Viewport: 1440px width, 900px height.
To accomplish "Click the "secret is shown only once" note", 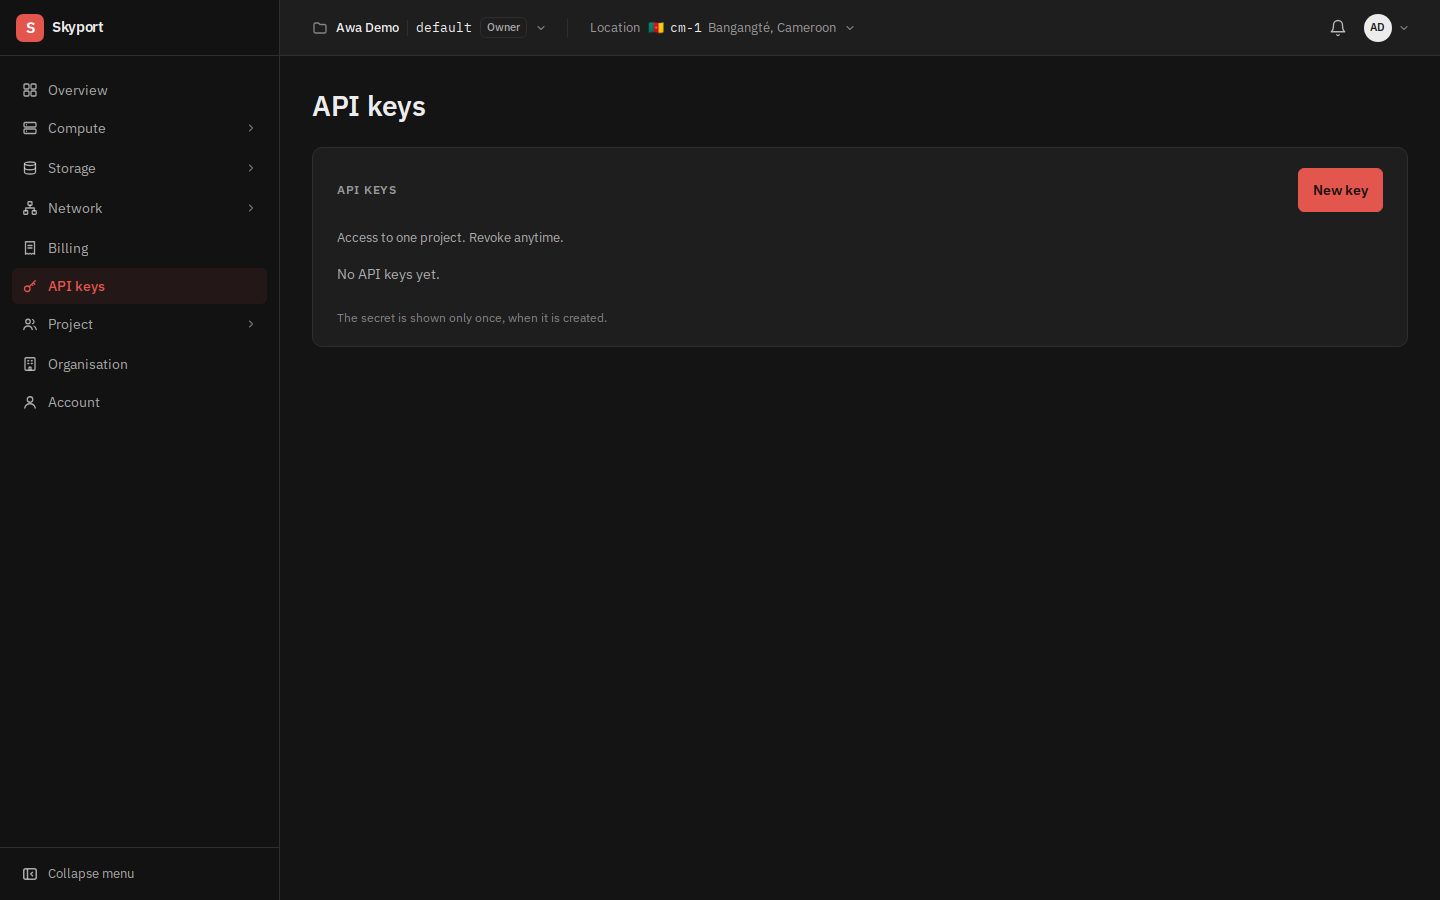I will [x=472, y=318].
